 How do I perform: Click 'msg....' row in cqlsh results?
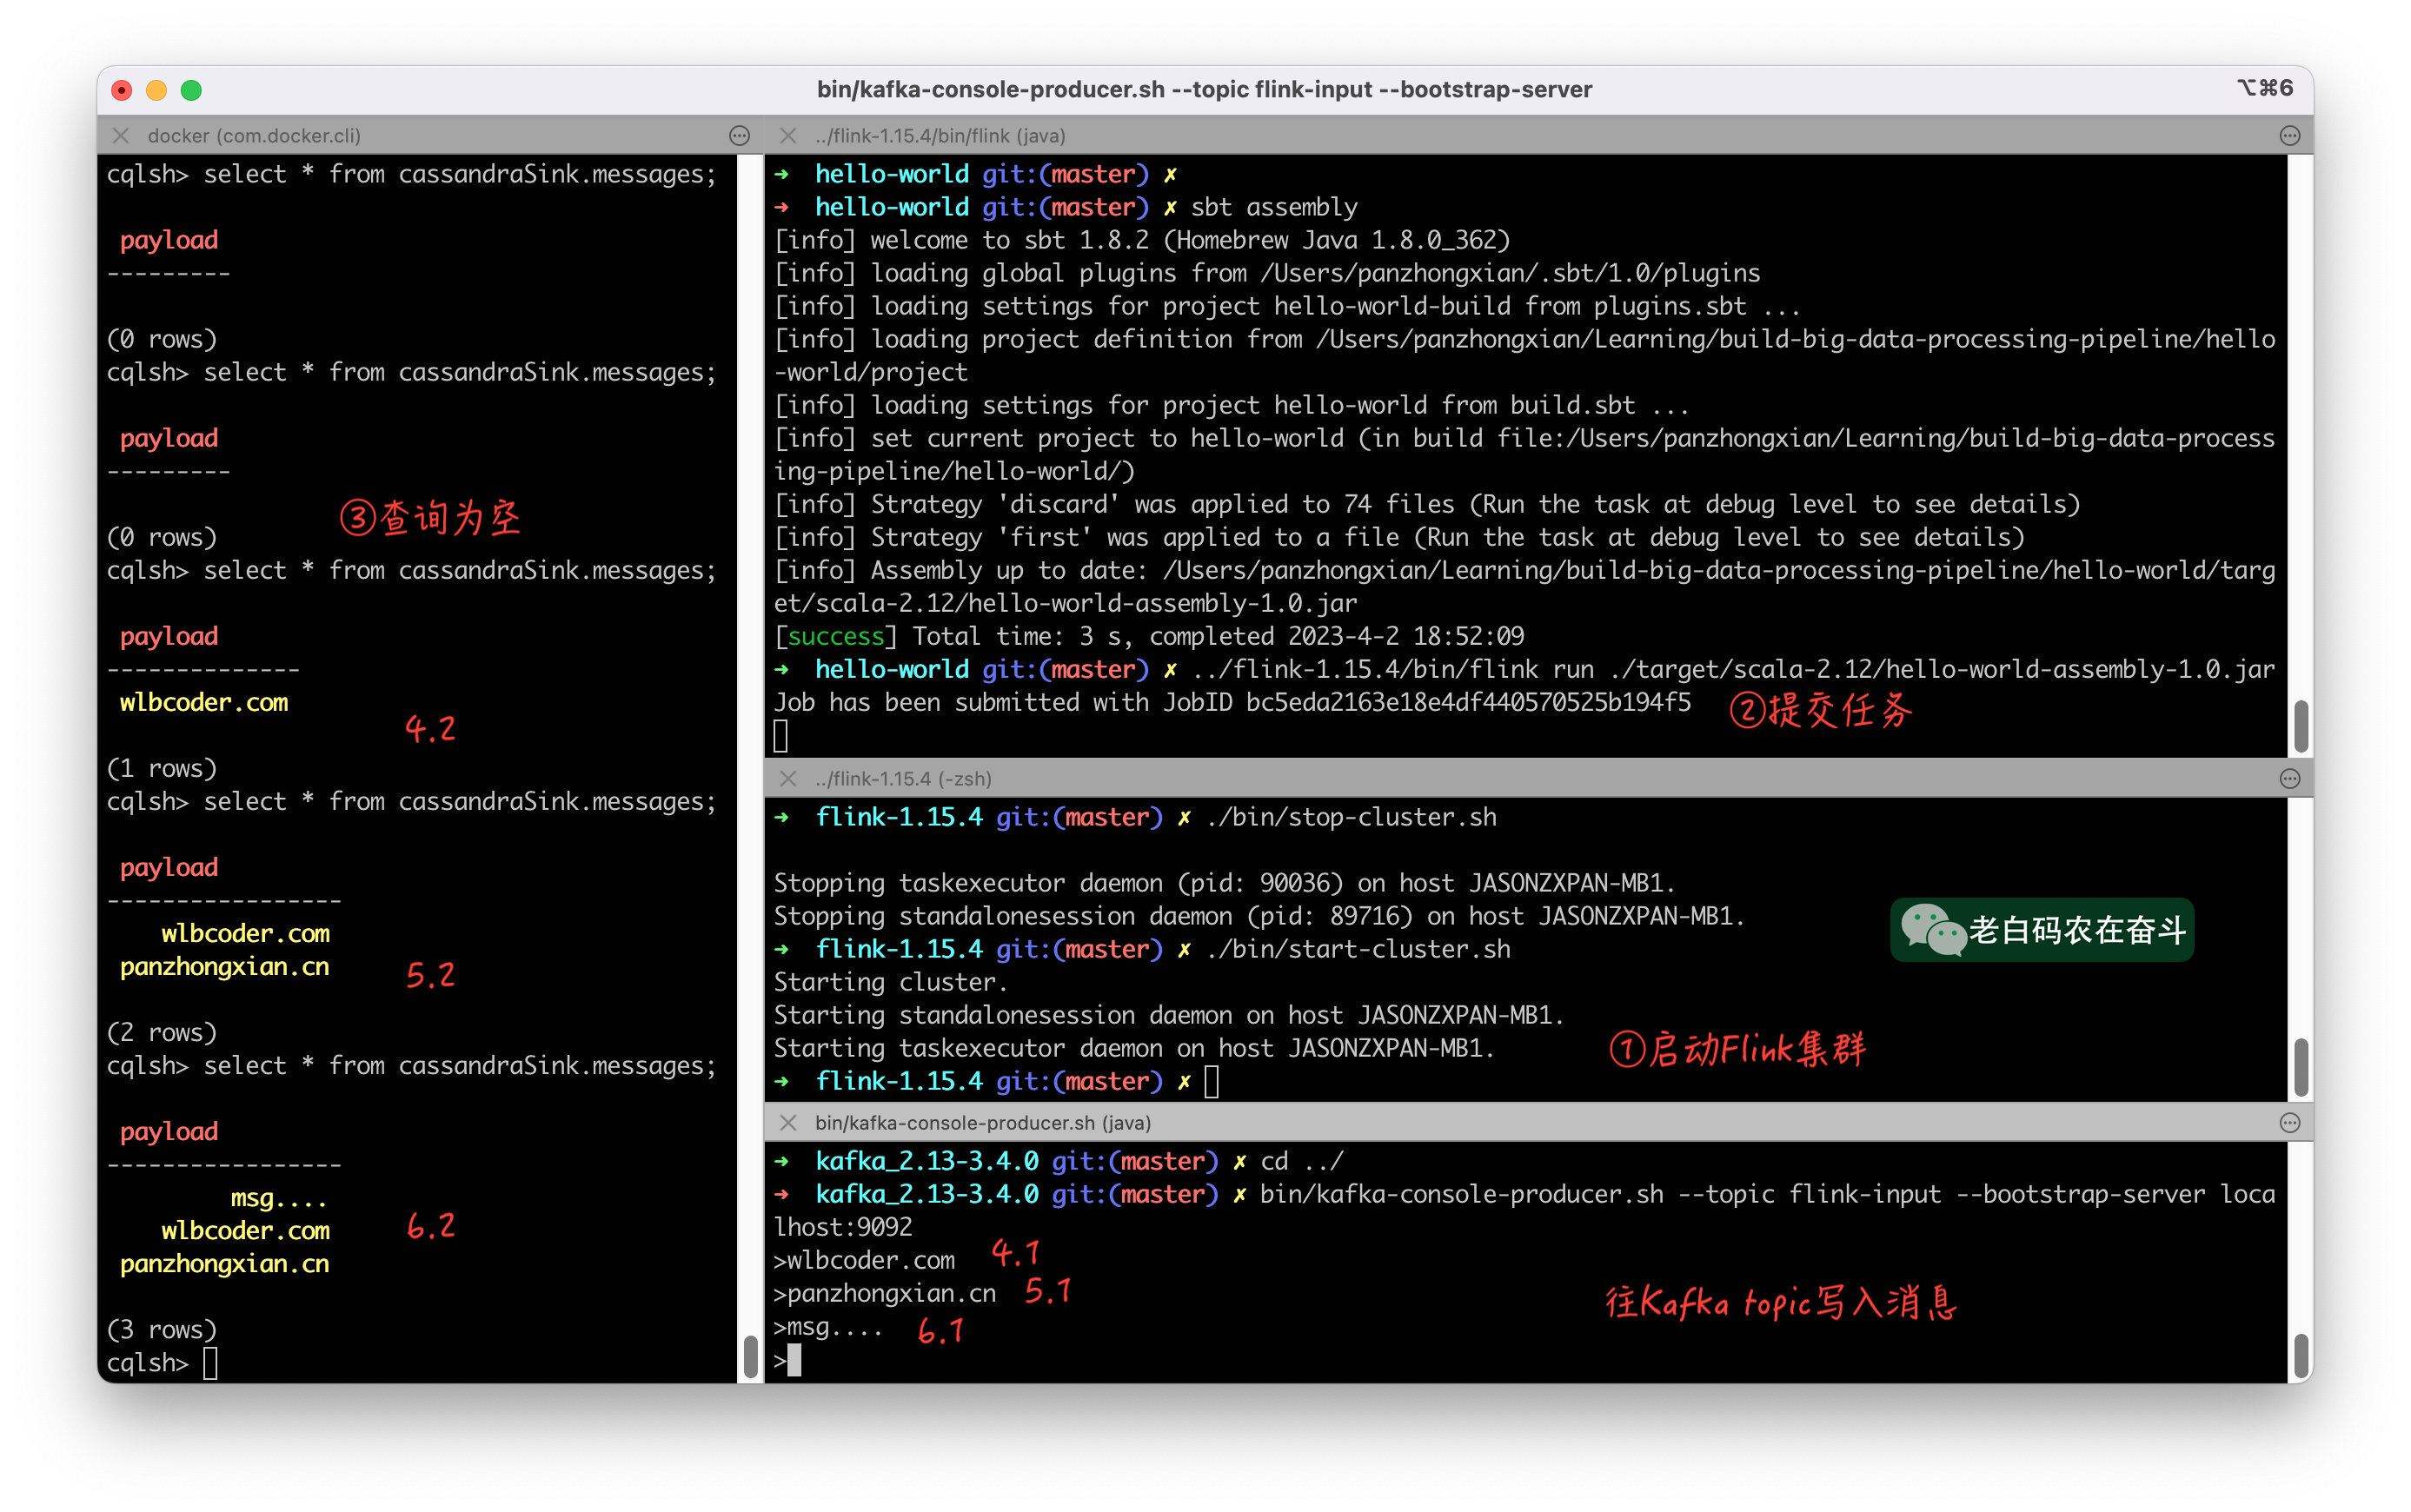pyautogui.click(x=279, y=1197)
